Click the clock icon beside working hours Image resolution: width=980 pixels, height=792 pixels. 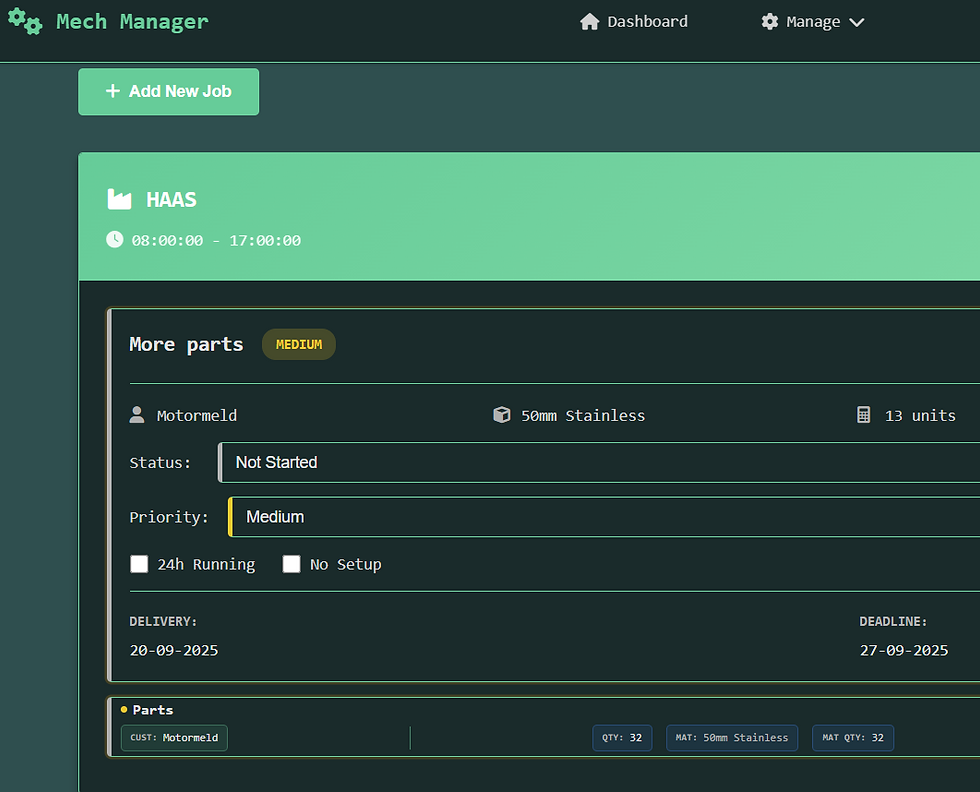(114, 239)
